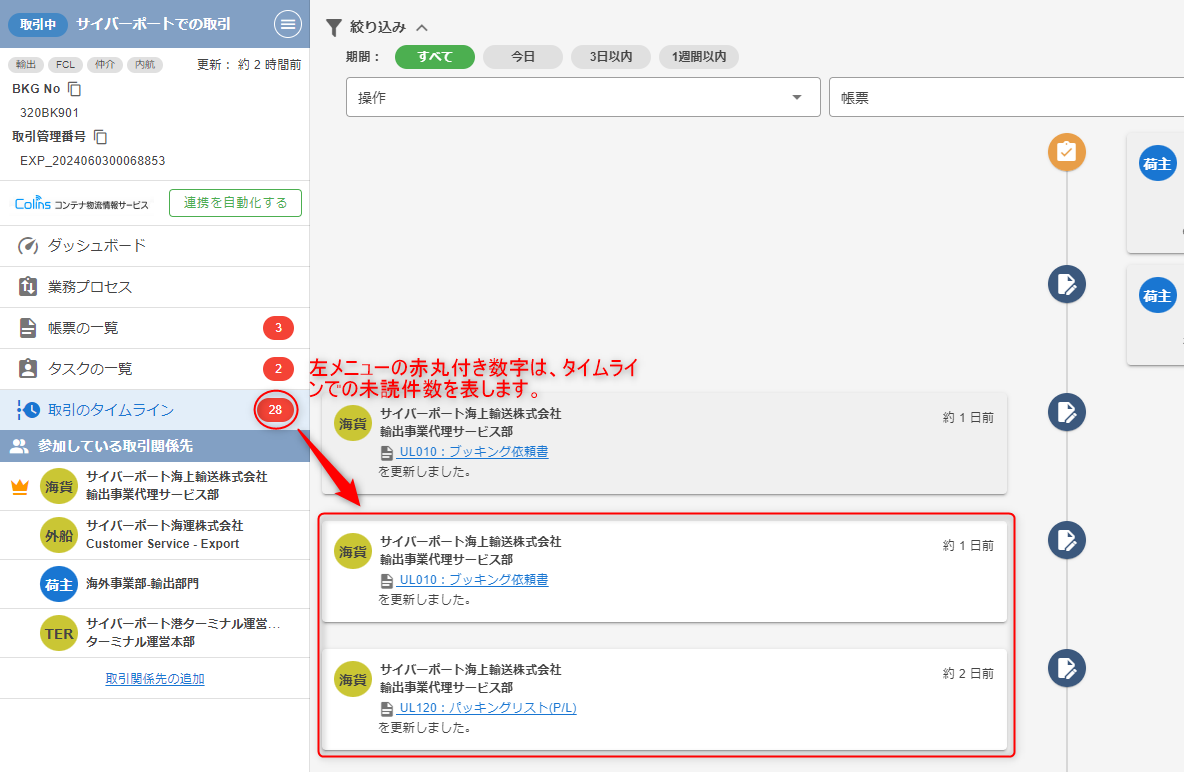Open the 帳票 filter combo box
Screen dimensions: 1184x772
(1005, 98)
